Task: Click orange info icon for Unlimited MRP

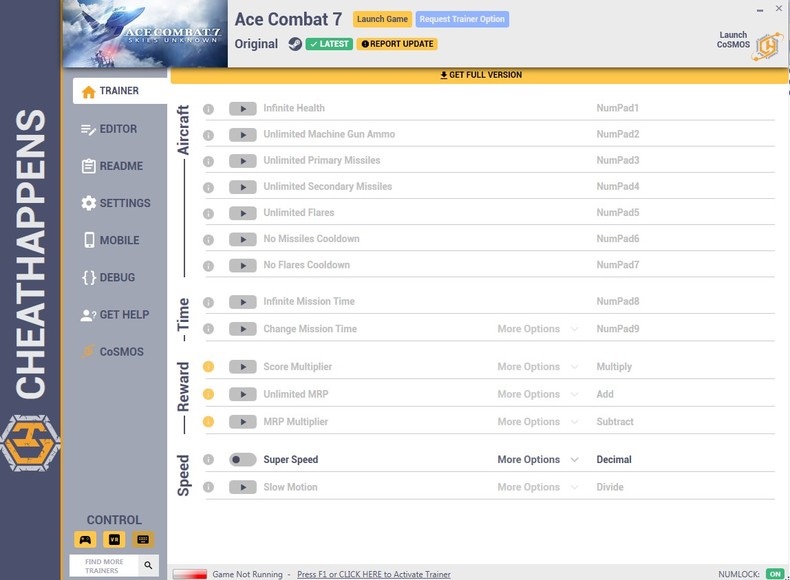Action: [x=208, y=394]
